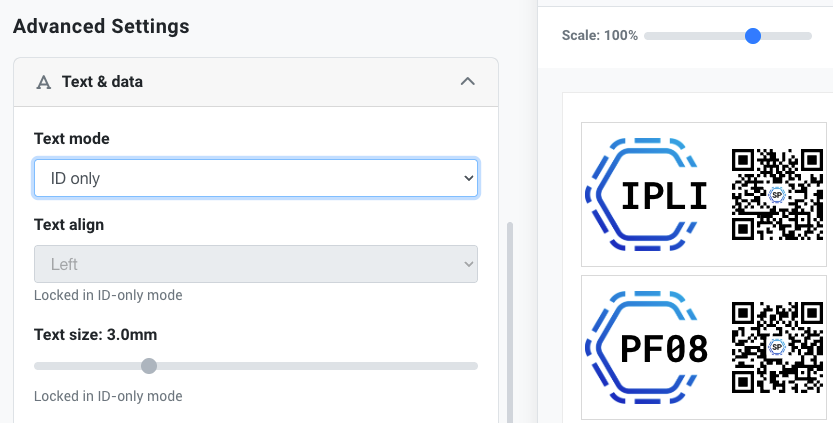Collapse the Text & data section chevron

point(468,82)
